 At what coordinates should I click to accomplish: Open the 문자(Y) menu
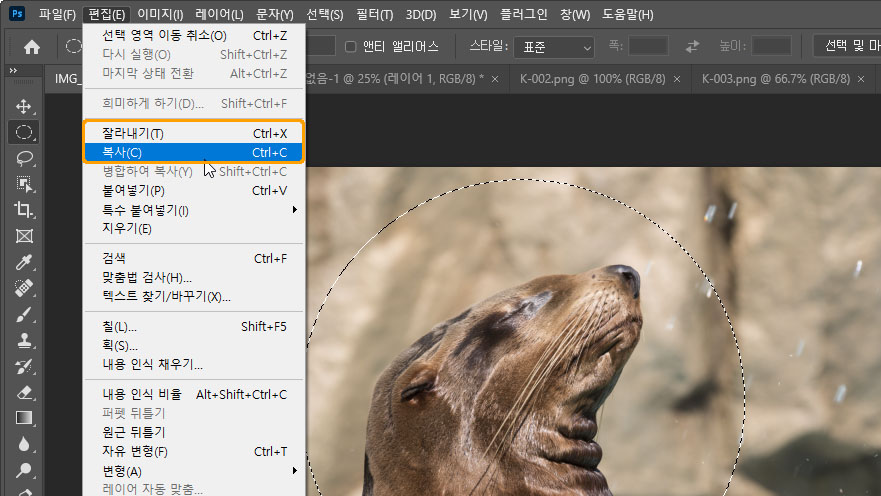click(x=275, y=15)
